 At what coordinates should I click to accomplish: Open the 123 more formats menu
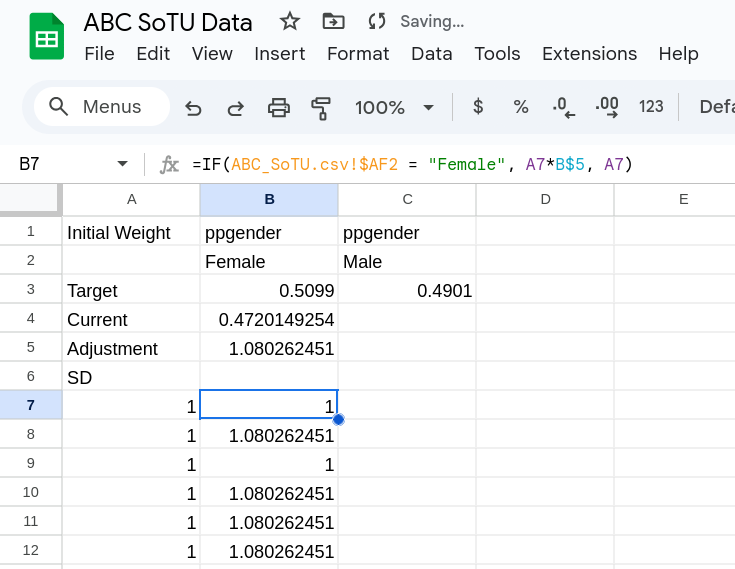point(651,107)
